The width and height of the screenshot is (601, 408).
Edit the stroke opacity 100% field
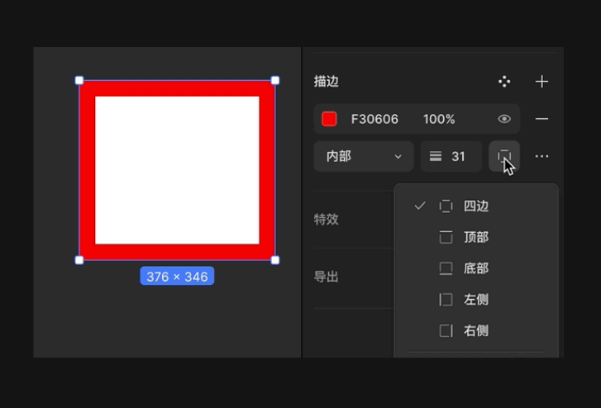[x=439, y=119]
